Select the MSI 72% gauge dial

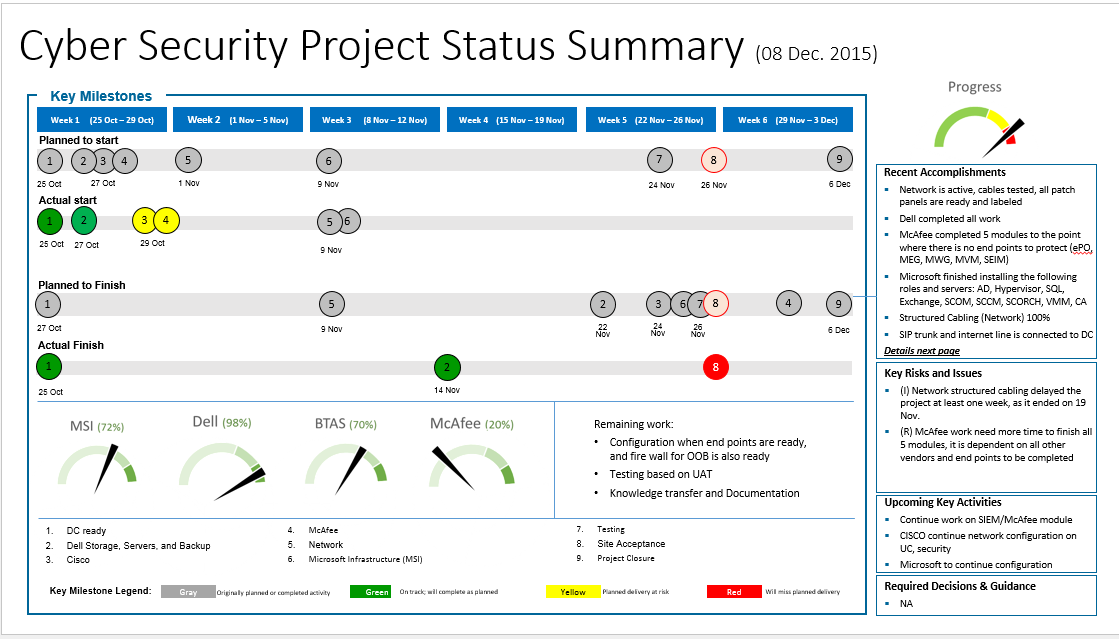[97, 469]
